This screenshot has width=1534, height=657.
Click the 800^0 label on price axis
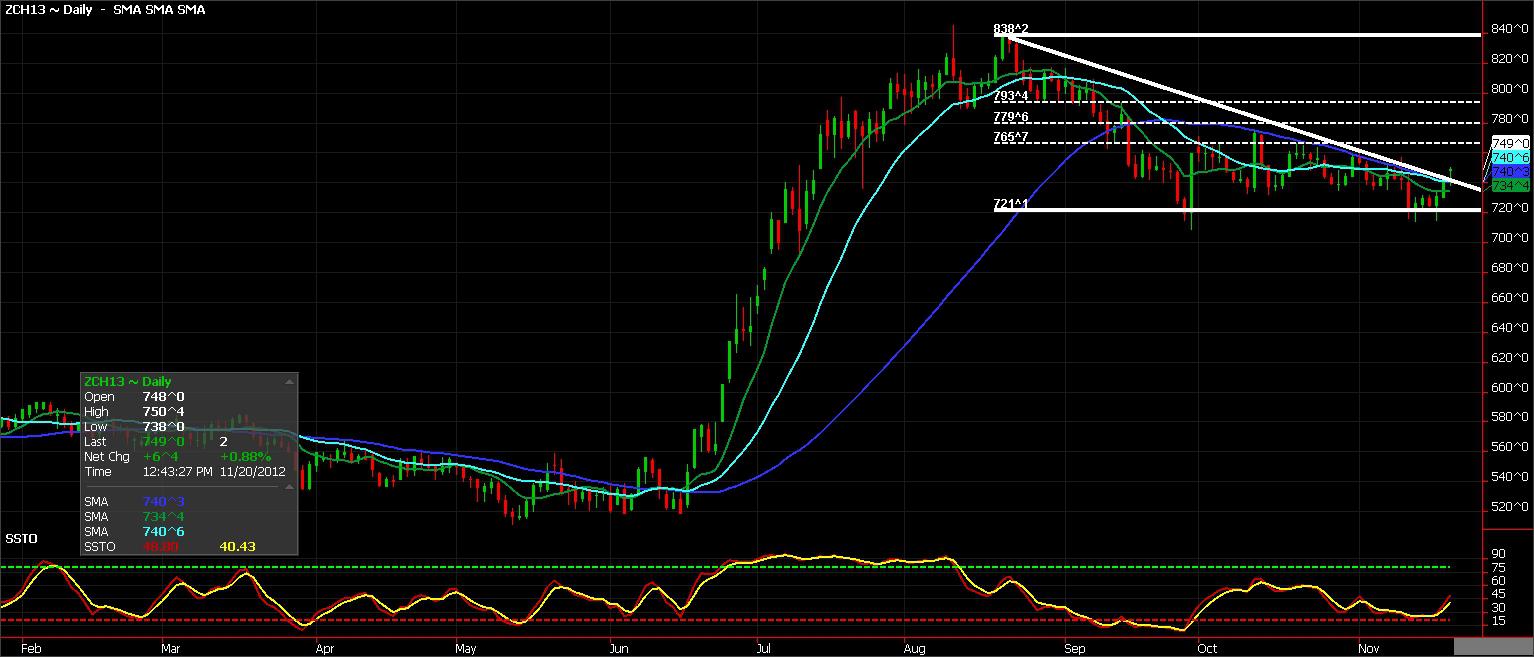[1510, 89]
